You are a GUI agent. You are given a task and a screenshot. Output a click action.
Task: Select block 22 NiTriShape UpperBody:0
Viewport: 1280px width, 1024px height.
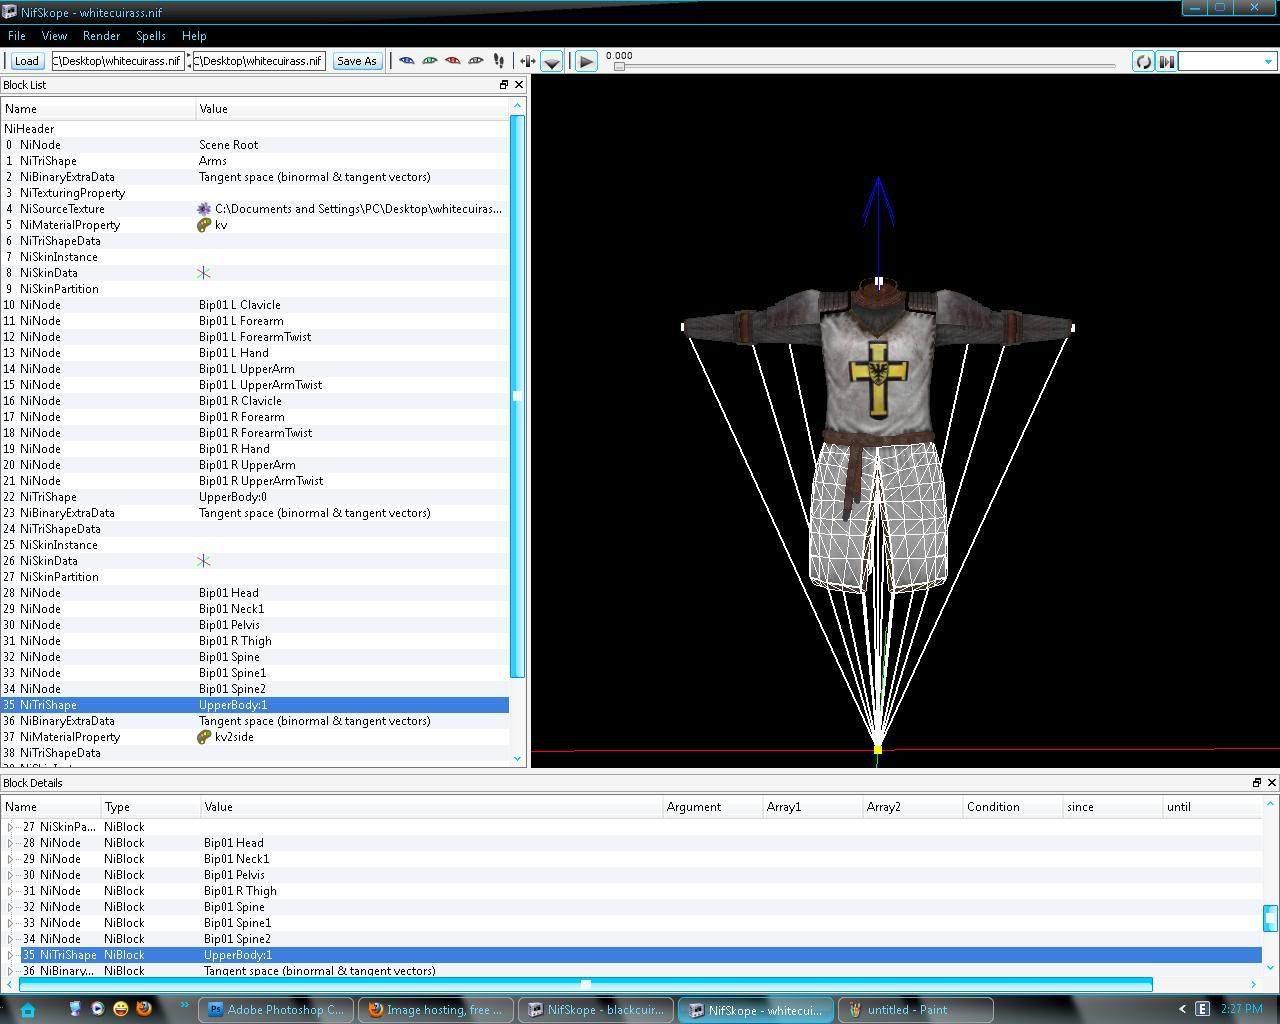click(x=255, y=497)
